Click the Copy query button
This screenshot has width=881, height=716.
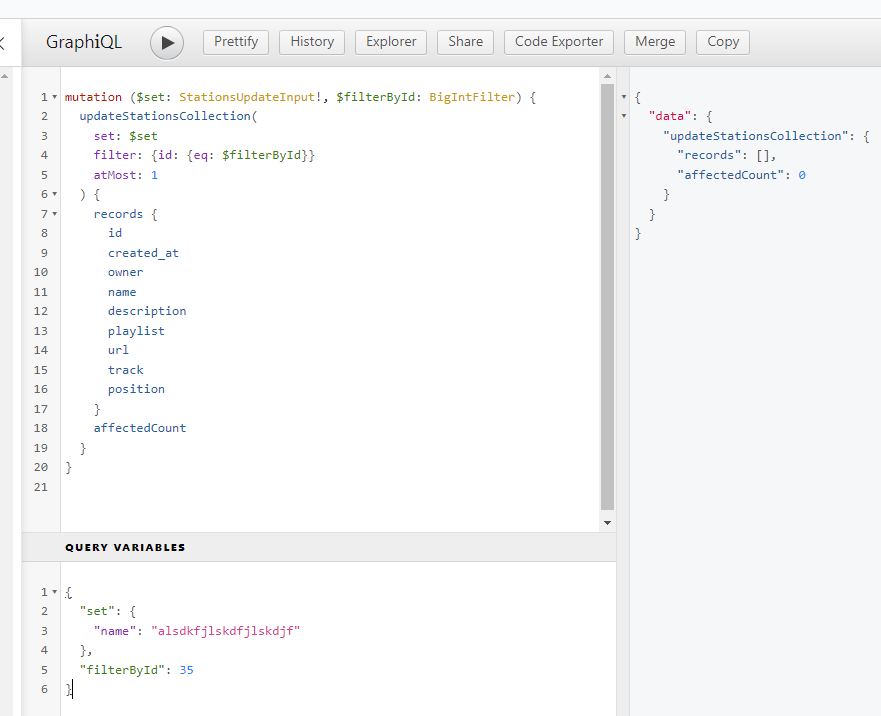click(723, 42)
